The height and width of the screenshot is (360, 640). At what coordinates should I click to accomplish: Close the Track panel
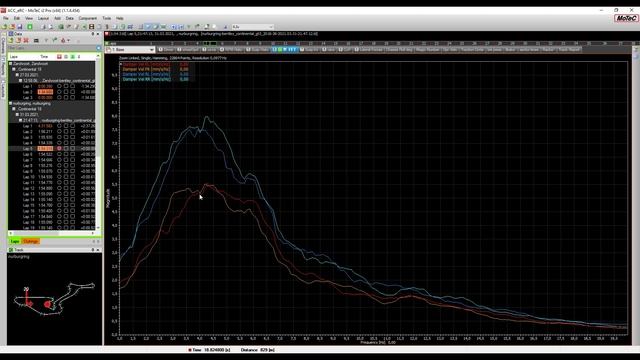(x=98, y=250)
